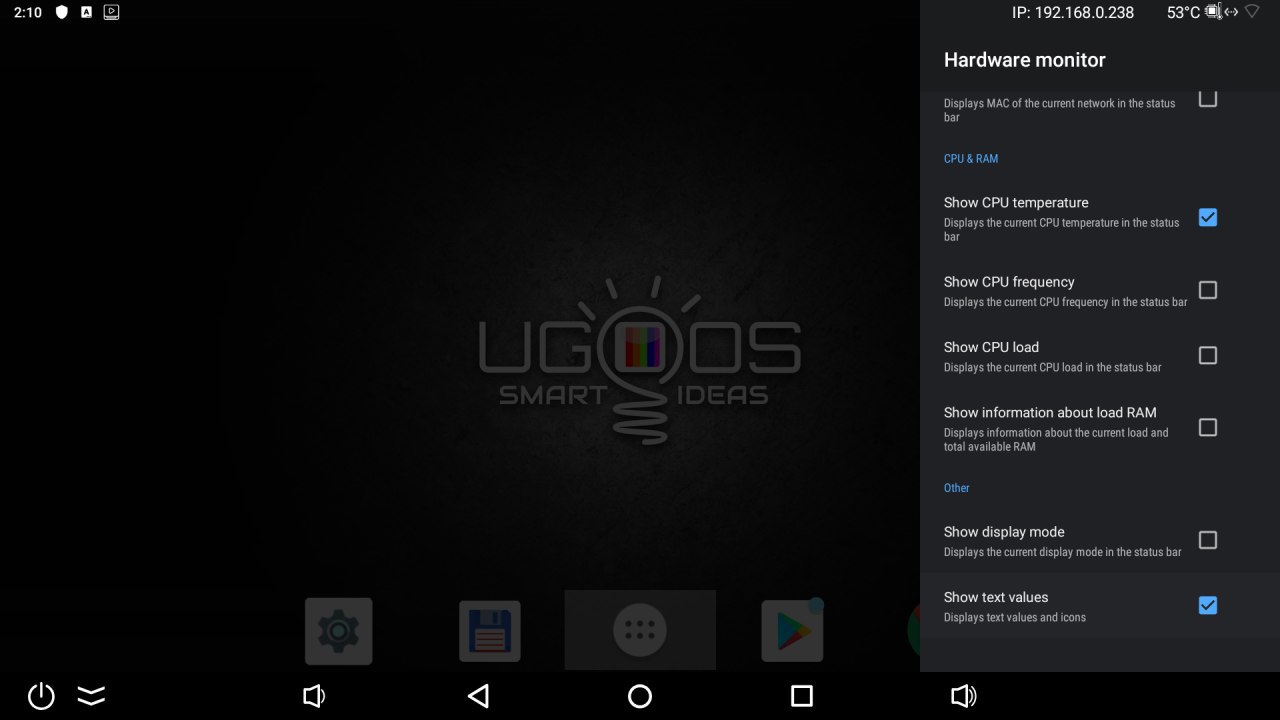This screenshot has width=1280, height=720.
Task: Tap the volume up speaker icon
Action: tap(964, 696)
